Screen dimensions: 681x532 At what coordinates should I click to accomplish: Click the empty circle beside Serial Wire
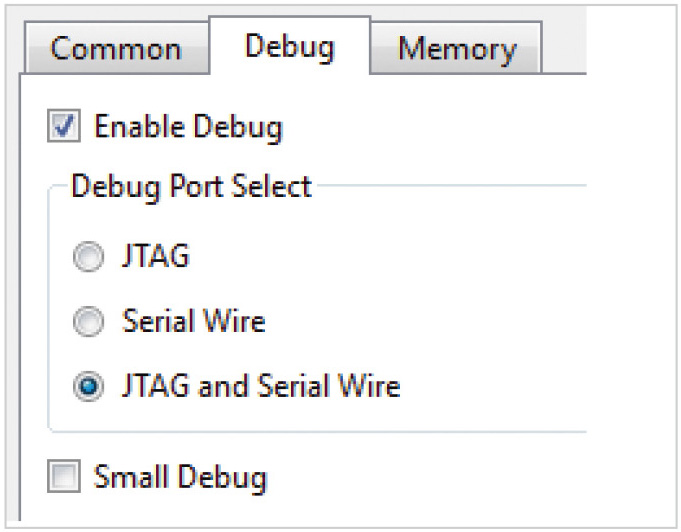click(x=89, y=322)
